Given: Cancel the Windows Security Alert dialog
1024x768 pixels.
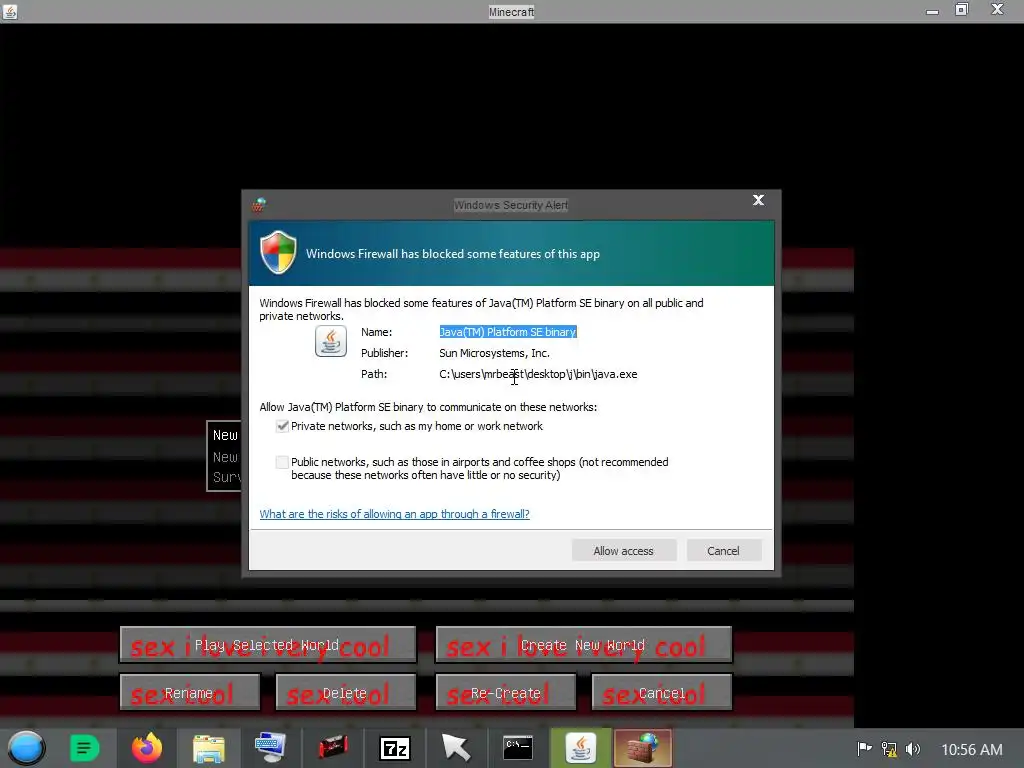Looking at the screenshot, I should pos(724,551).
